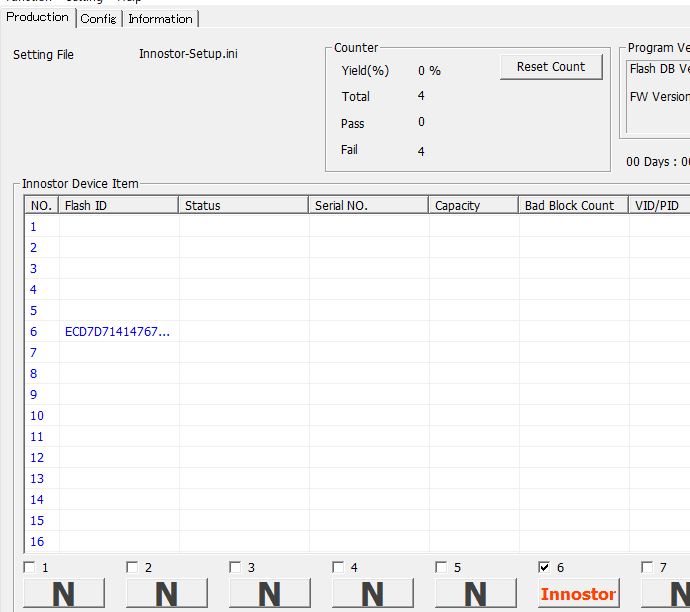This screenshot has width=690, height=612.
Task: Enable checkbox for port 2
Action: point(132,567)
